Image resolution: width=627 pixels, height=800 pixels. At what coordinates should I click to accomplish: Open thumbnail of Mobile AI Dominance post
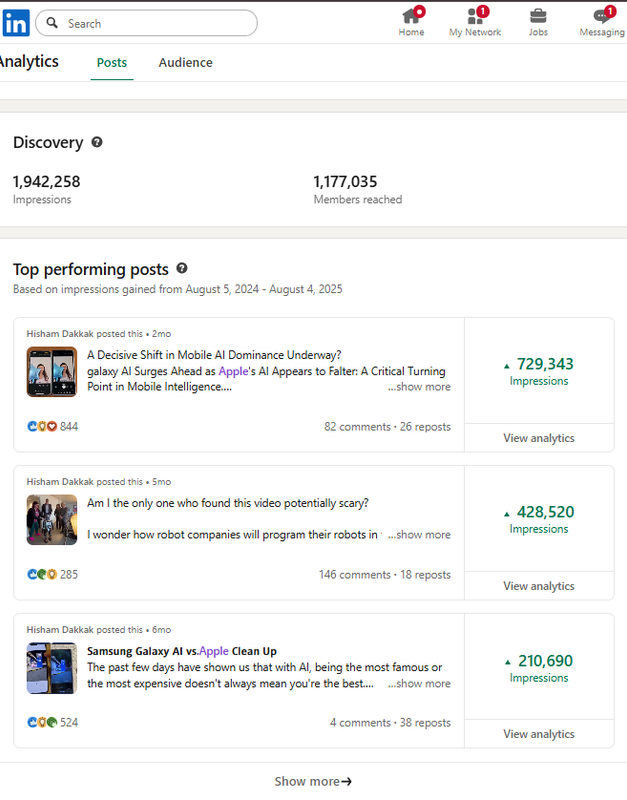(52, 372)
